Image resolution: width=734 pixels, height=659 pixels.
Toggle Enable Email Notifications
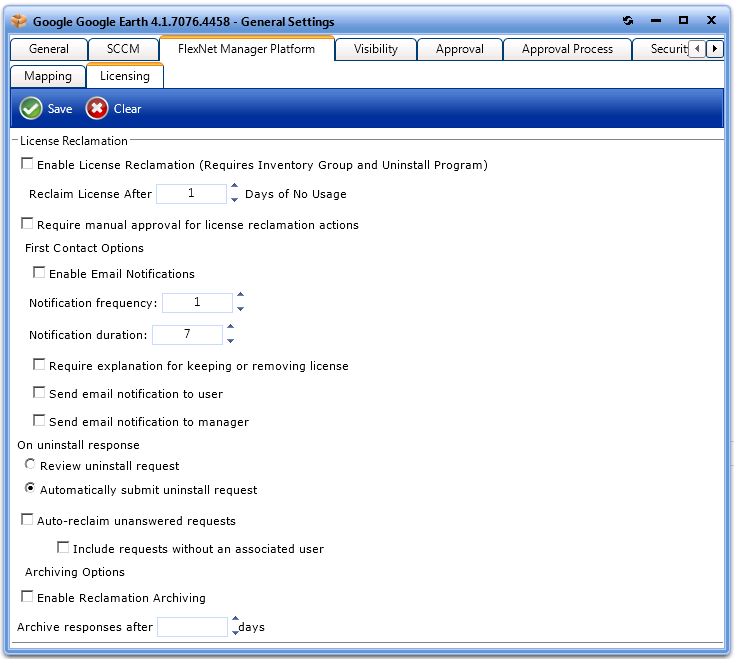pyautogui.click(x=39, y=272)
